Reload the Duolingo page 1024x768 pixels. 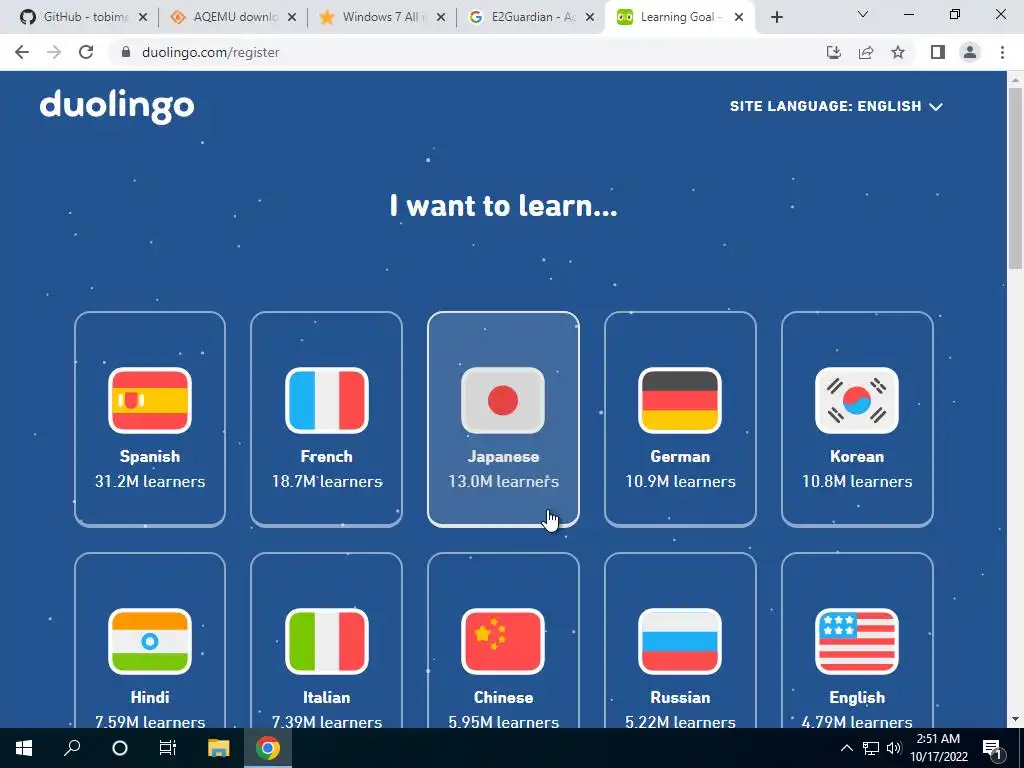(x=86, y=52)
